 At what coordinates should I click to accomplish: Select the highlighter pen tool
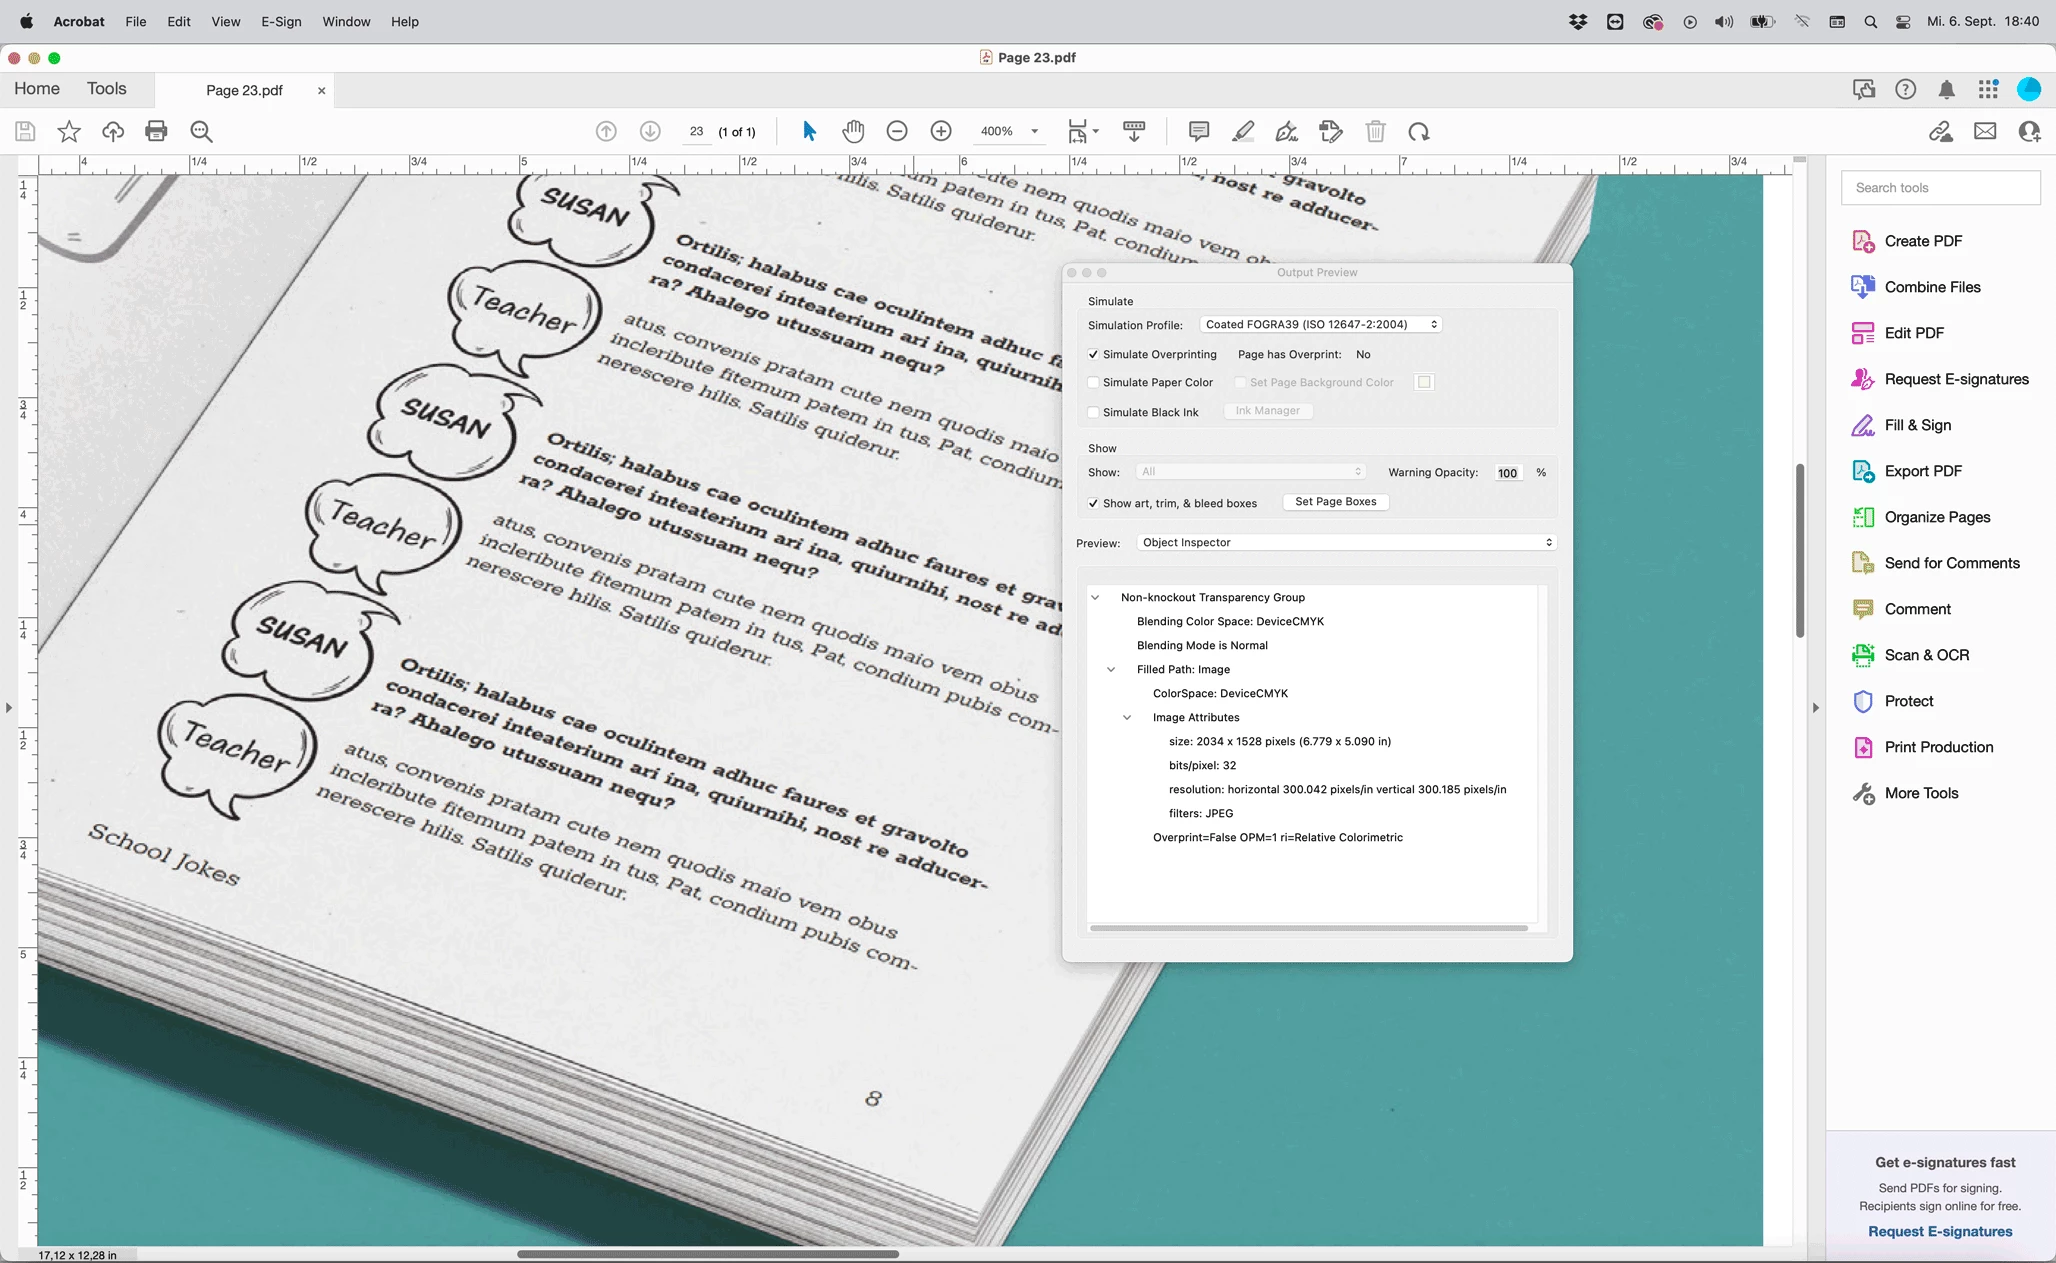click(1243, 131)
